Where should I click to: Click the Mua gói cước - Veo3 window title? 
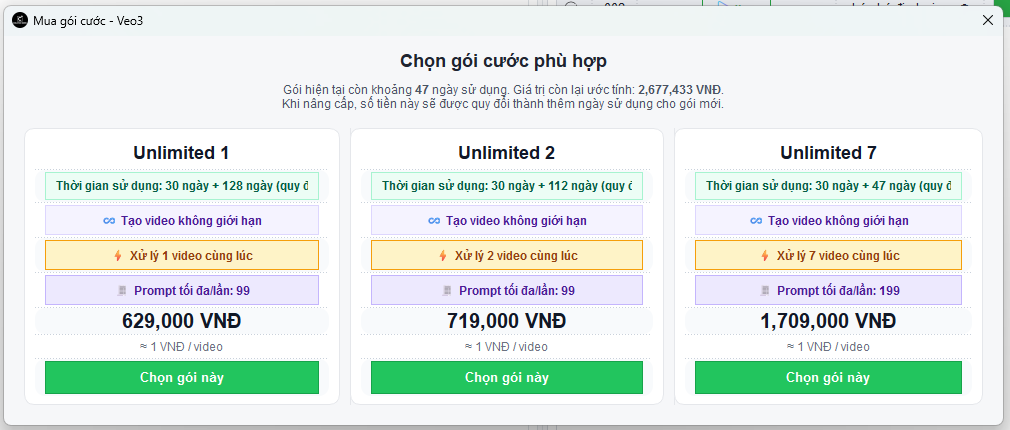pos(88,21)
